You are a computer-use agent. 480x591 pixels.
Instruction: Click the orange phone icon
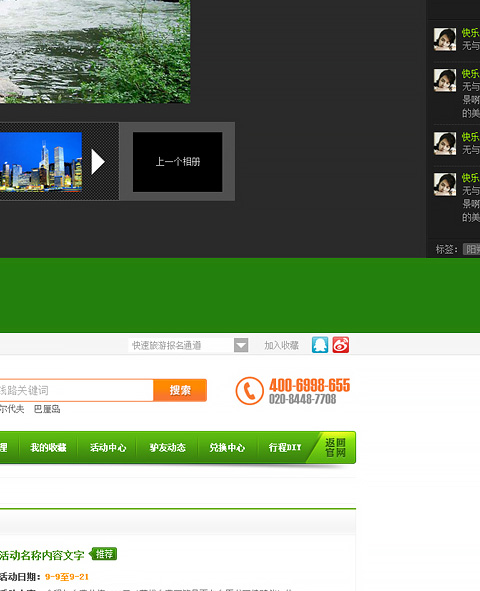click(249, 391)
